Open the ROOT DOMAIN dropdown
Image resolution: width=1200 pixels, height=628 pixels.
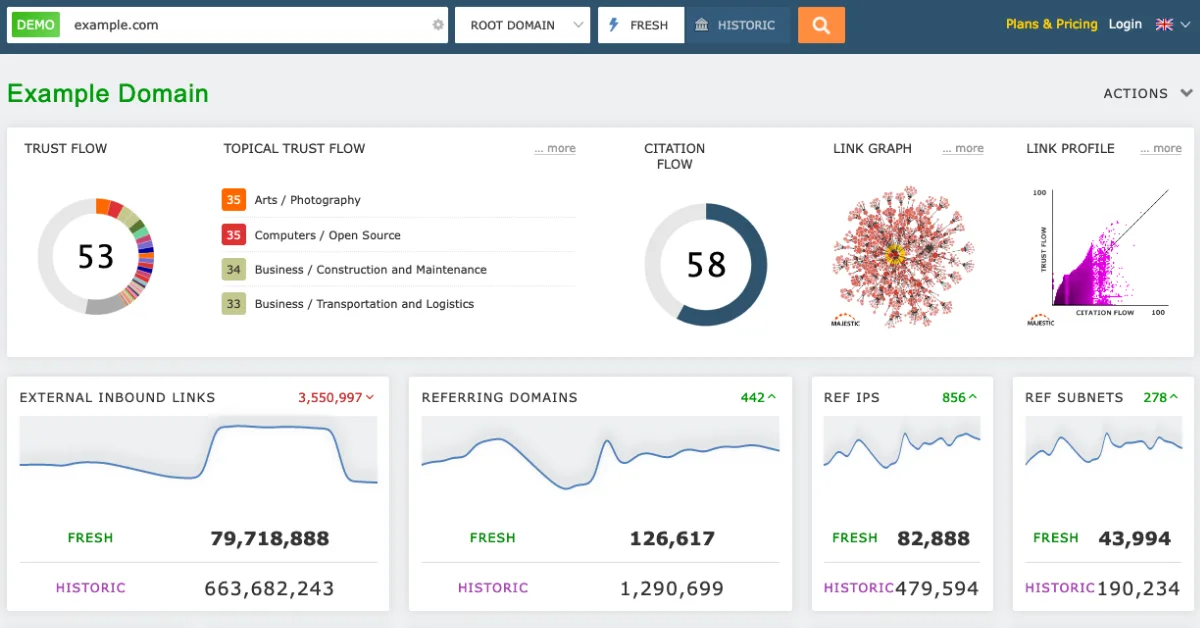[521, 24]
